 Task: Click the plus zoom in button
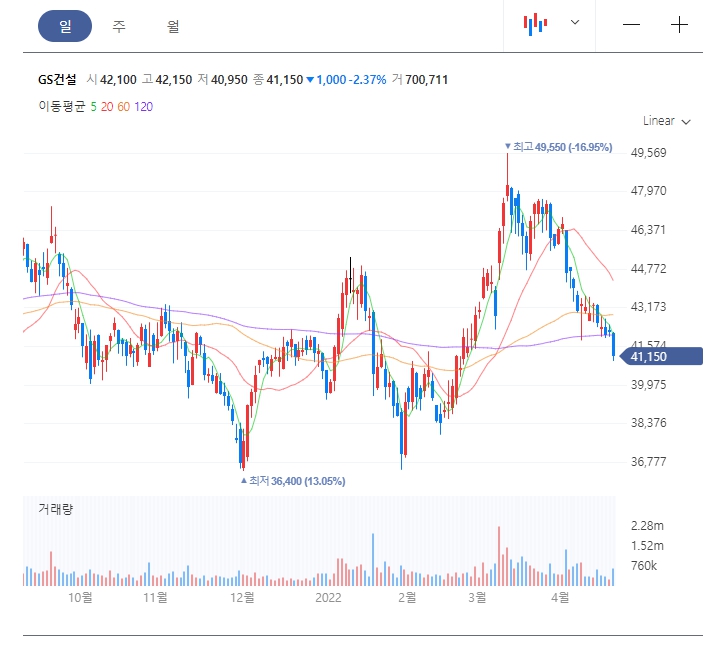pyautogui.click(x=679, y=24)
